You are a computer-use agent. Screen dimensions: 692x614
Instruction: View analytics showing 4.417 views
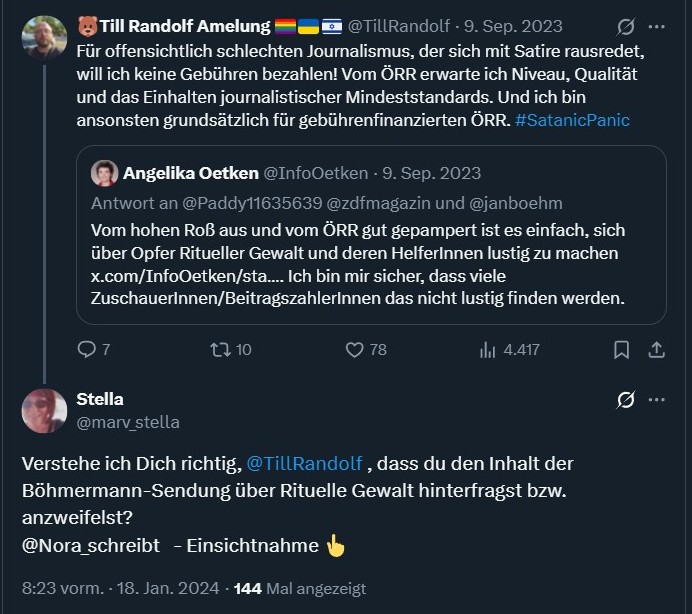point(489,349)
